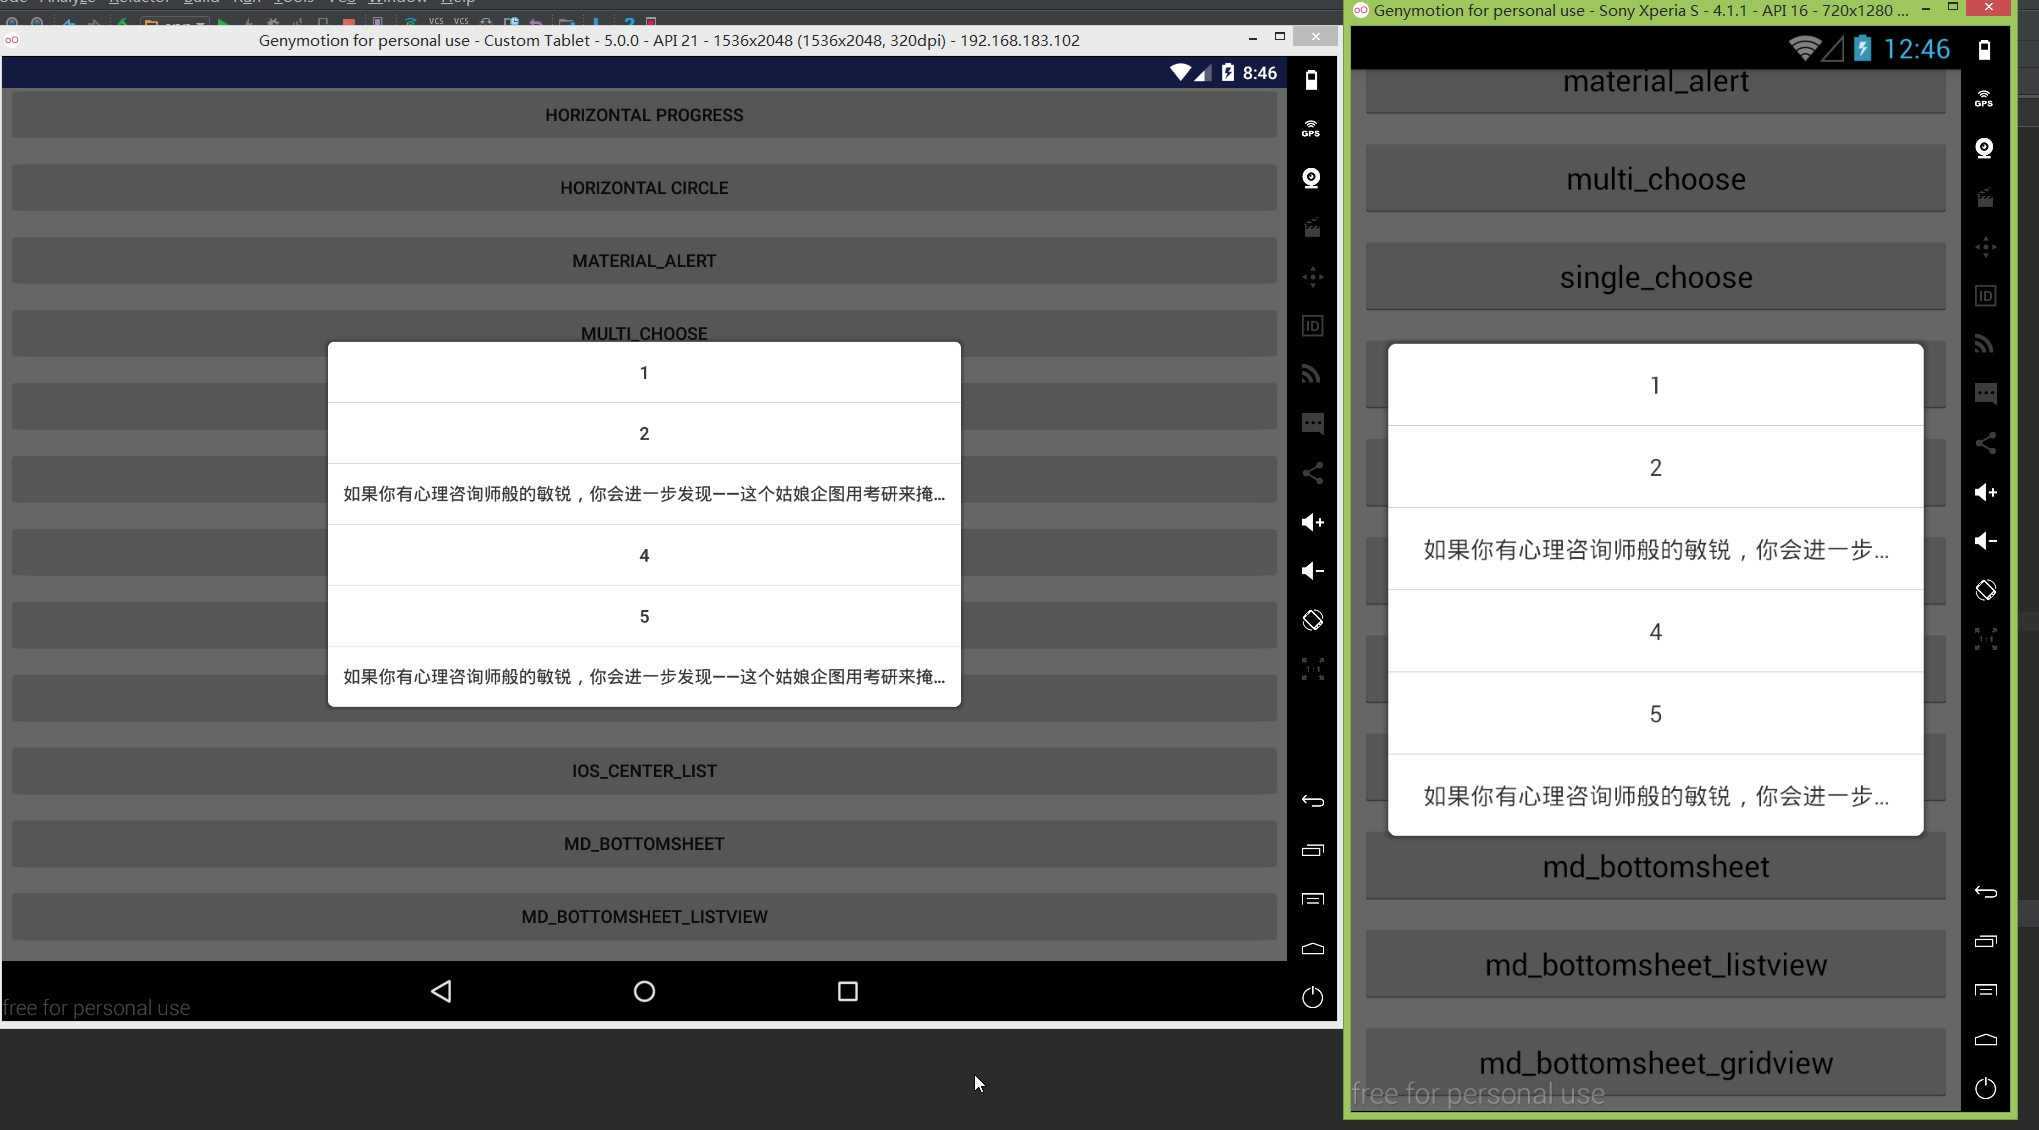
Task: Open battery widget in tablet emulator sidebar
Action: click(x=1311, y=80)
